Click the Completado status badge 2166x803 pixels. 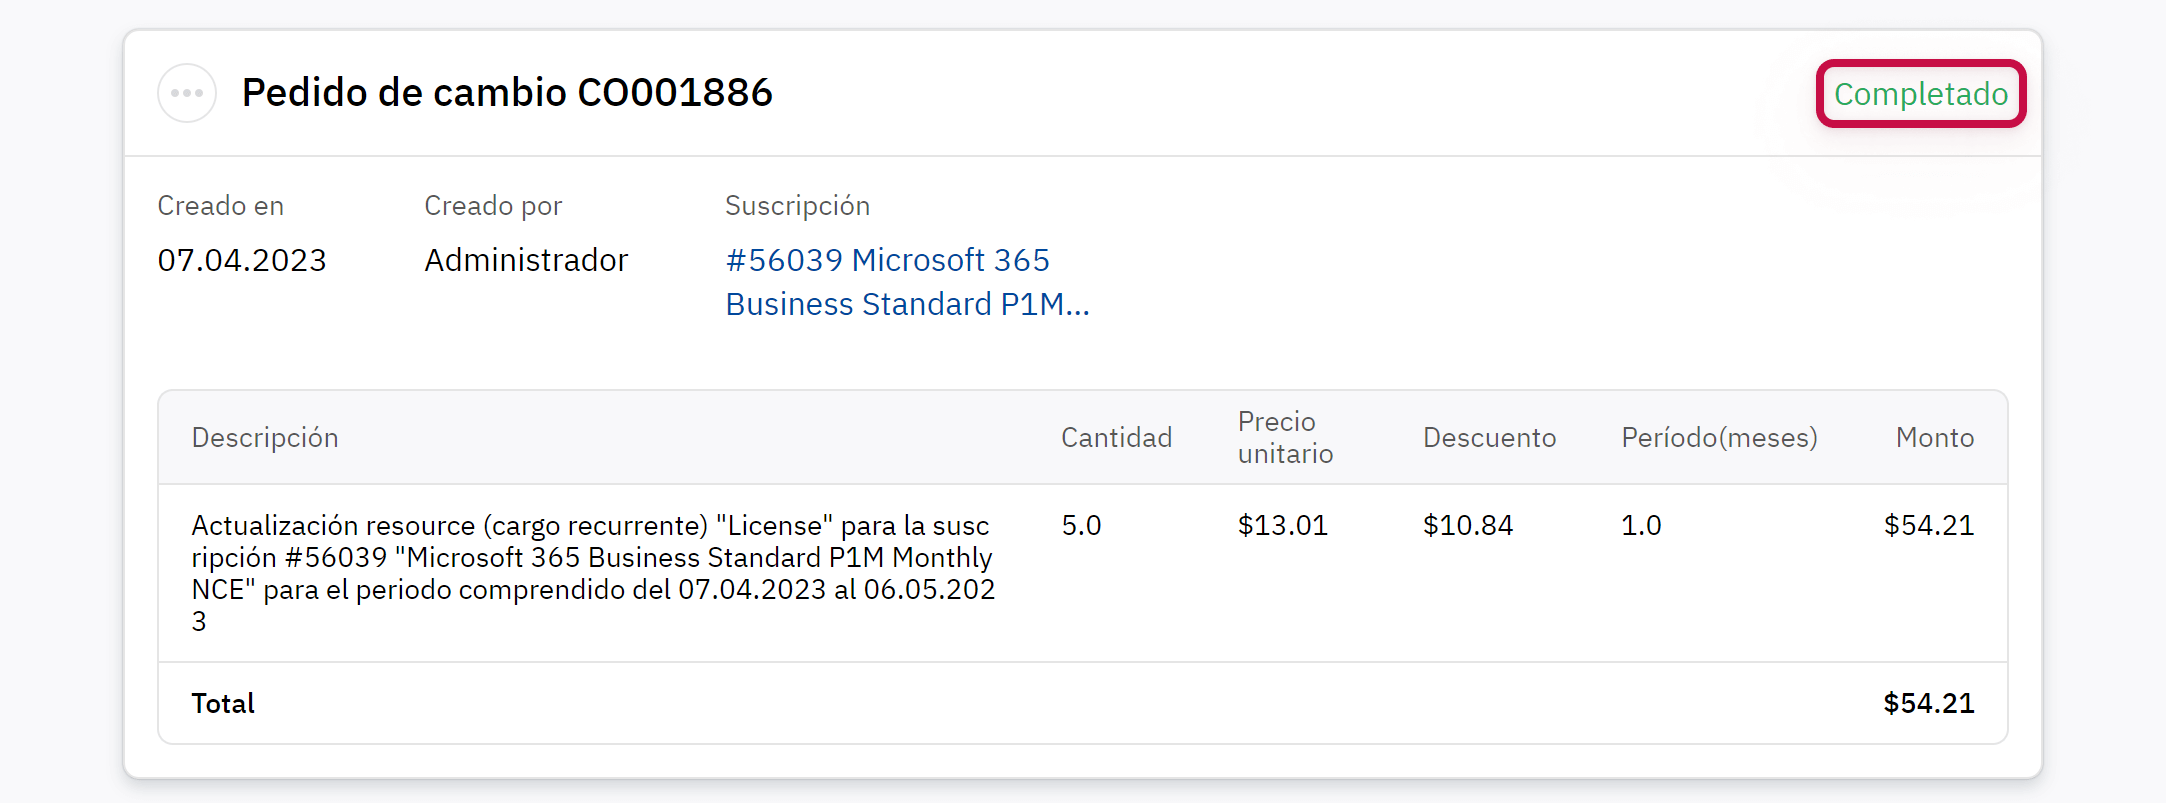pyautogui.click(x=1920, y=94)
